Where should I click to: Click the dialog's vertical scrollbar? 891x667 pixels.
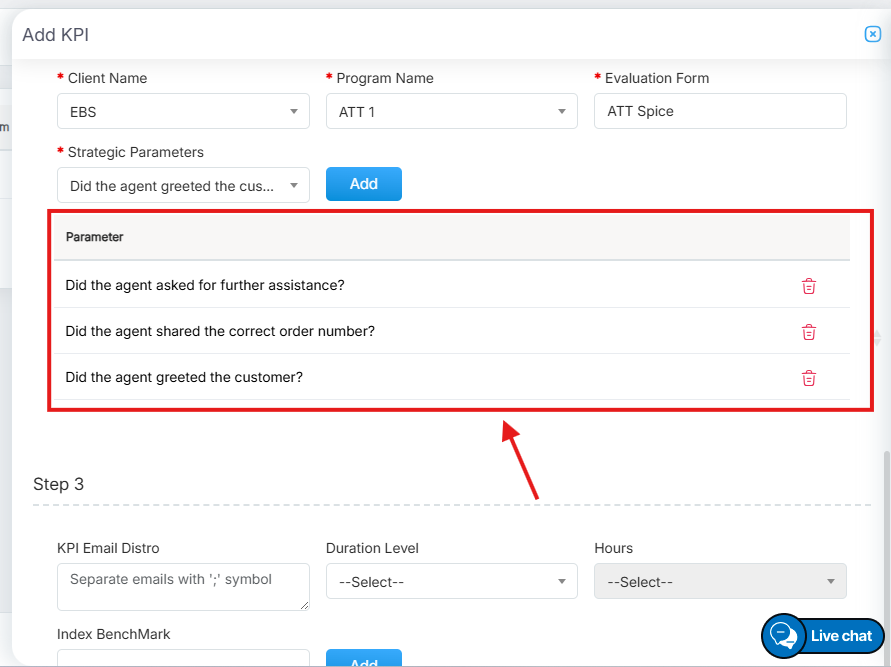point(886,540)
